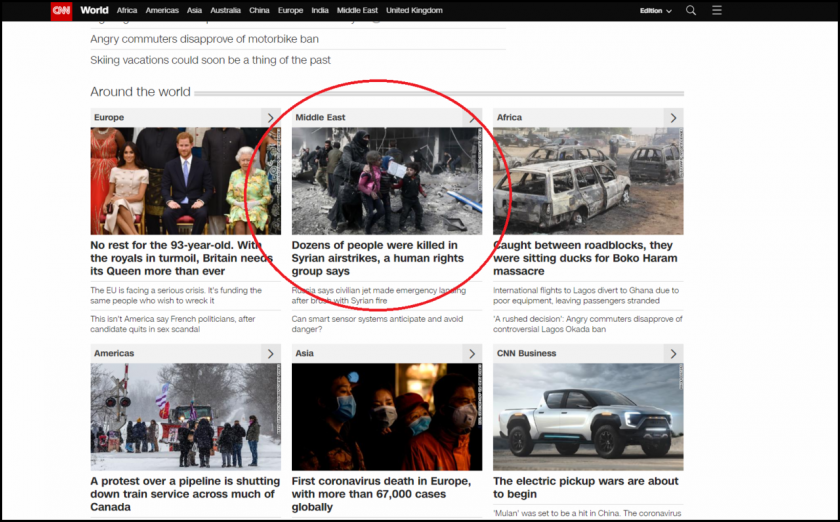
Task: Read the Syrian airstrikes headline
Action: (377, 258)
